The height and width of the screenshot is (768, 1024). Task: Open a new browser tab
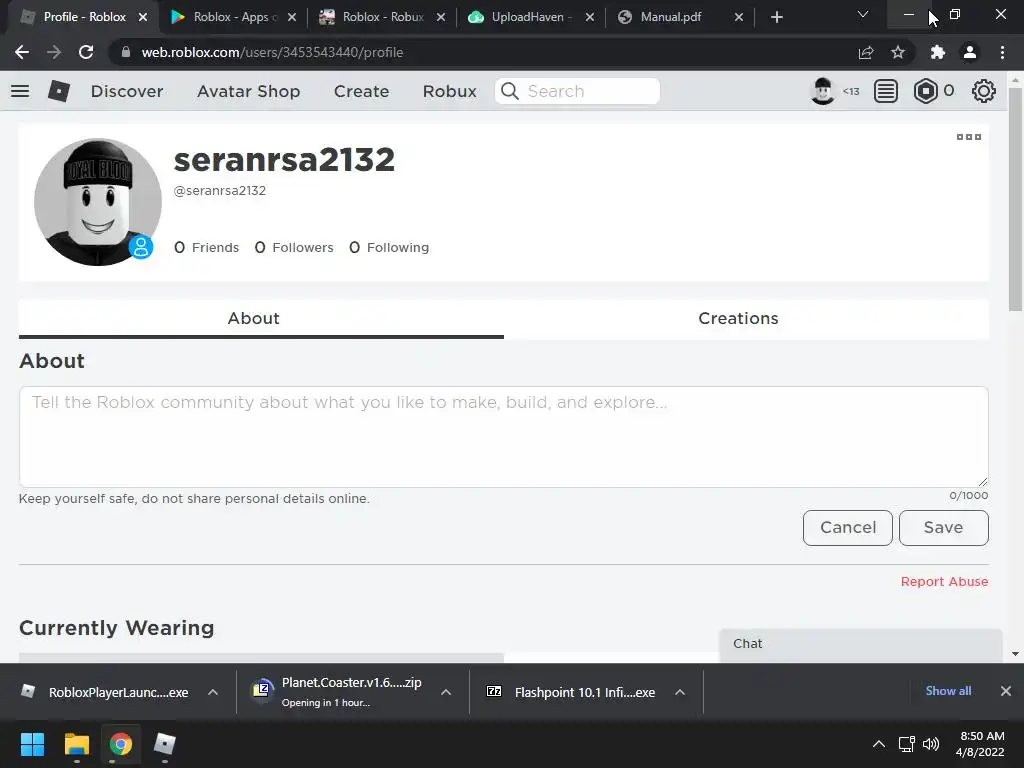776,17
